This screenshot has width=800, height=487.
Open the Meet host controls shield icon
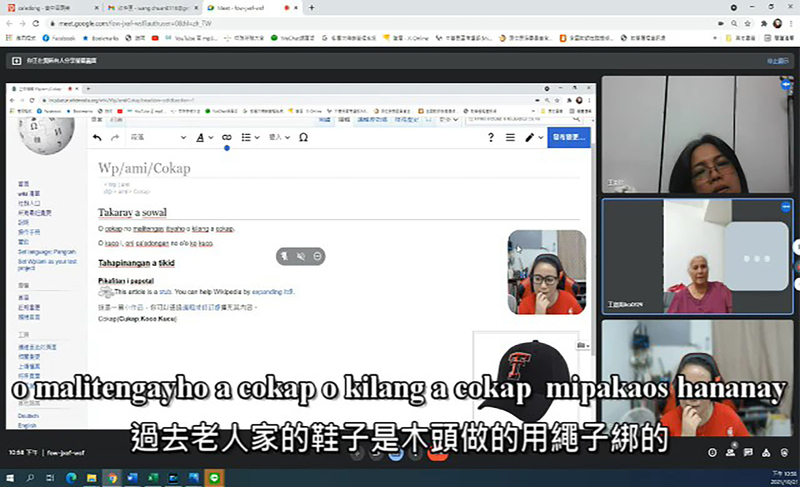click(784, 452)
